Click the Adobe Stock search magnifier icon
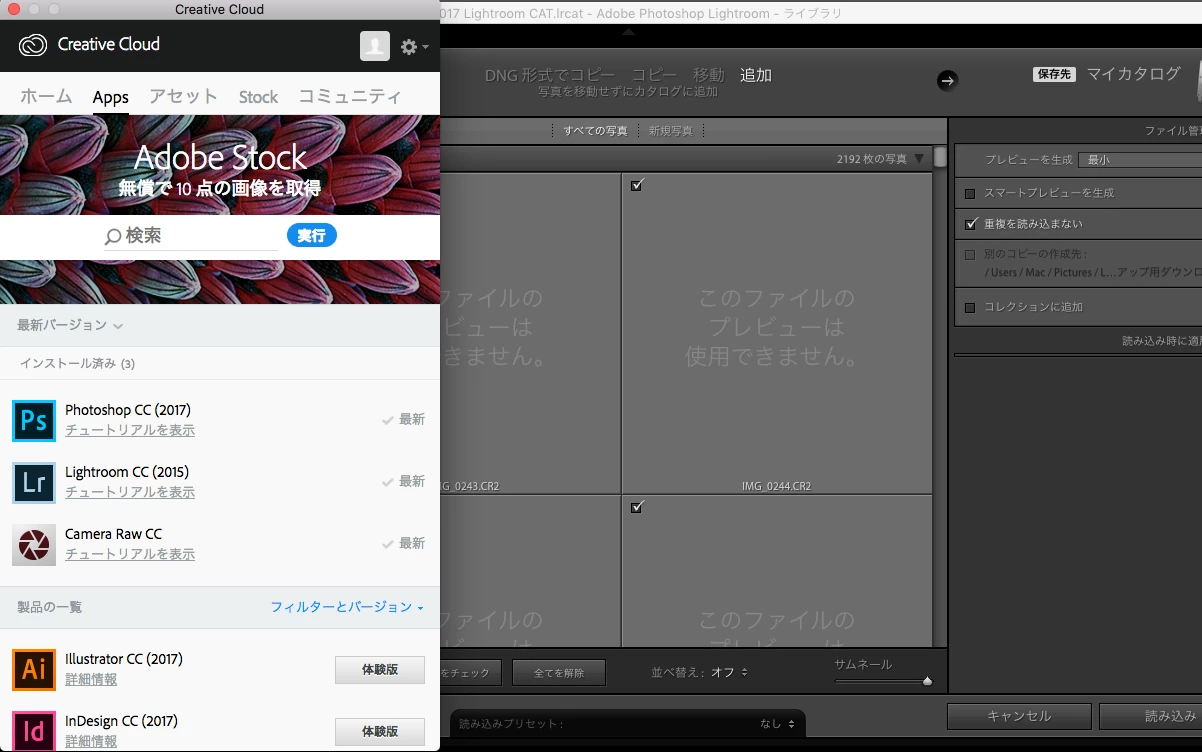This screenshot has height=752, width=1202. tap(113, 237)
